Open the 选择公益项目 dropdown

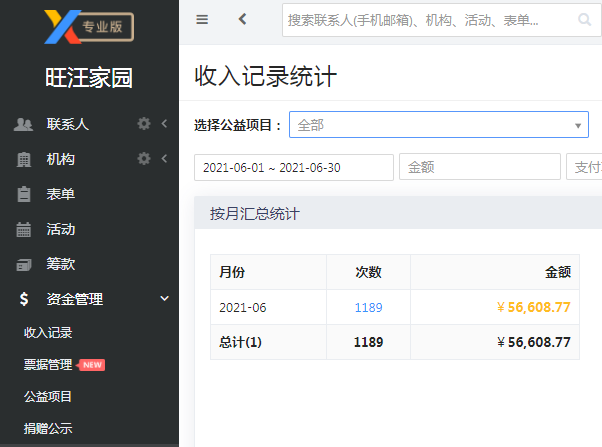[439, 125]
